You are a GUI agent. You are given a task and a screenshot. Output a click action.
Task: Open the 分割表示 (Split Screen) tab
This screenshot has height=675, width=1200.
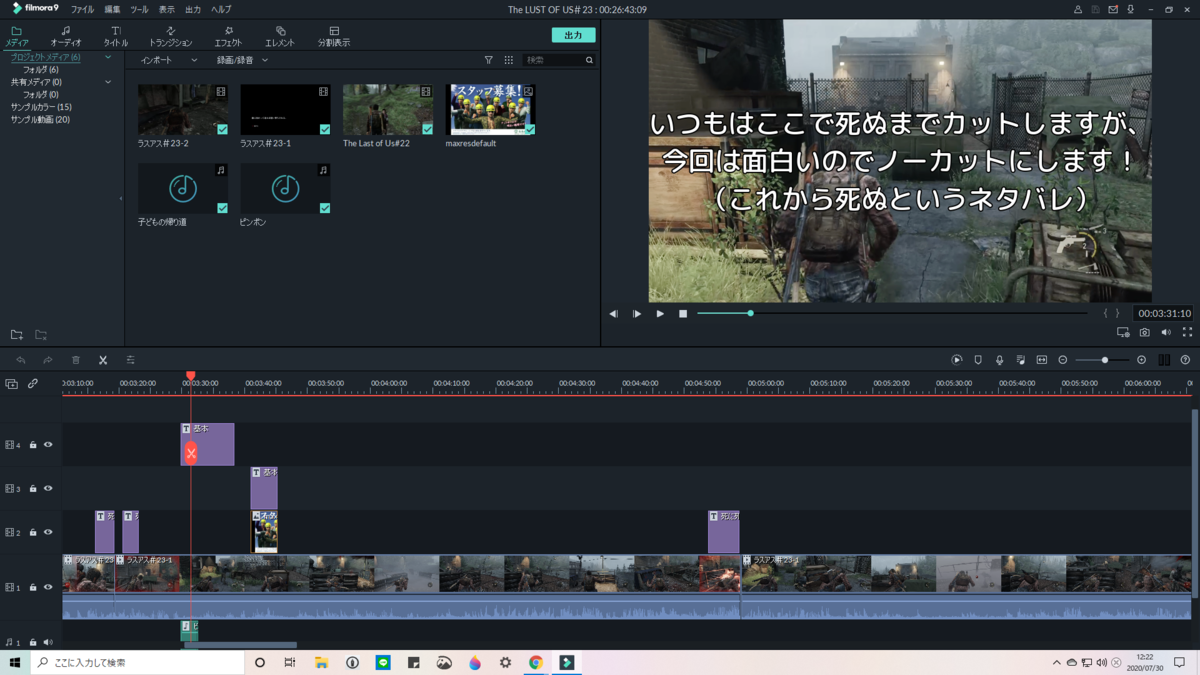point(334,37)
